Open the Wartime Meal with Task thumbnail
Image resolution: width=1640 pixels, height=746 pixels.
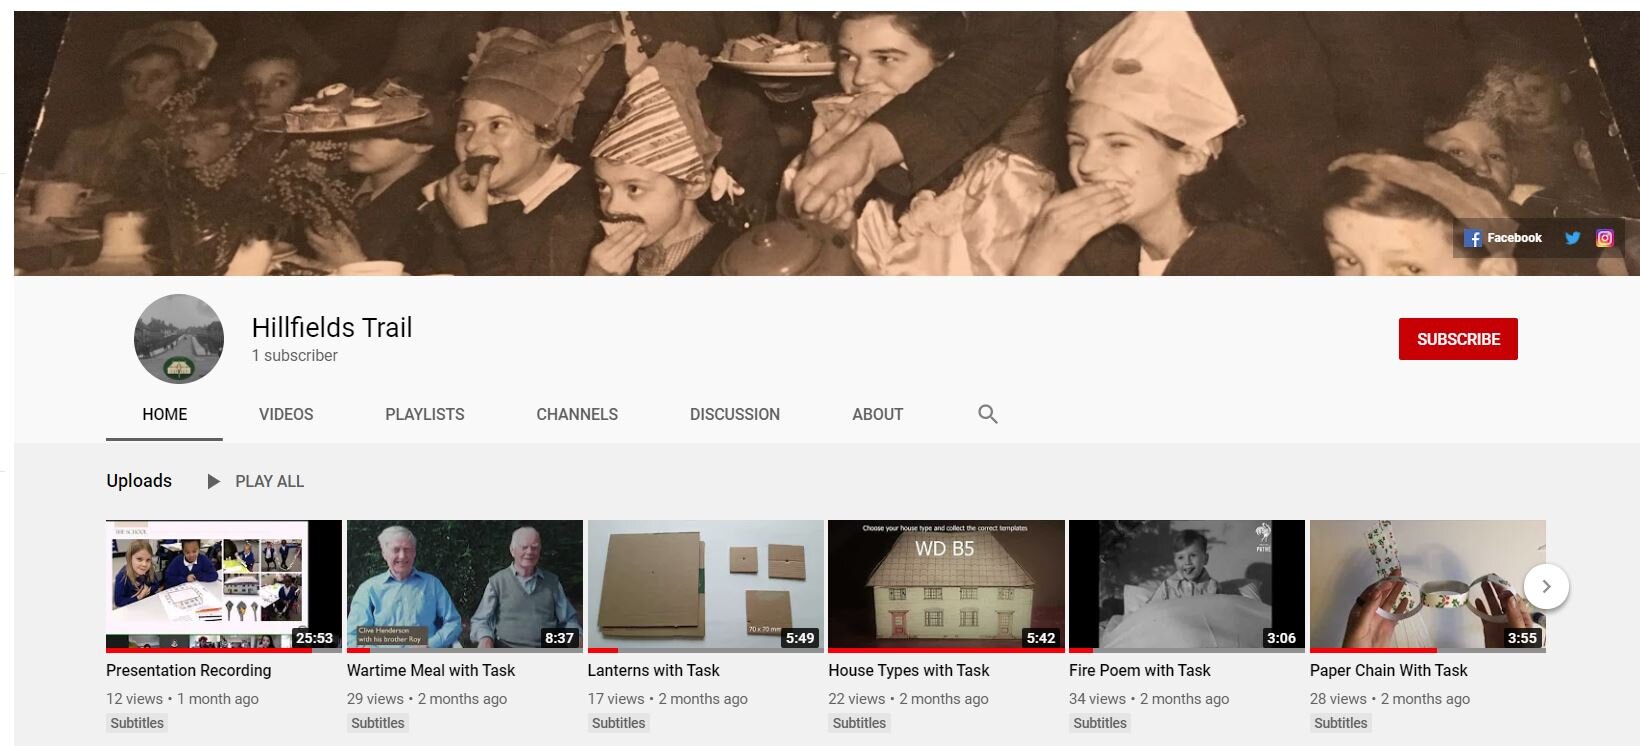[465, 586]
